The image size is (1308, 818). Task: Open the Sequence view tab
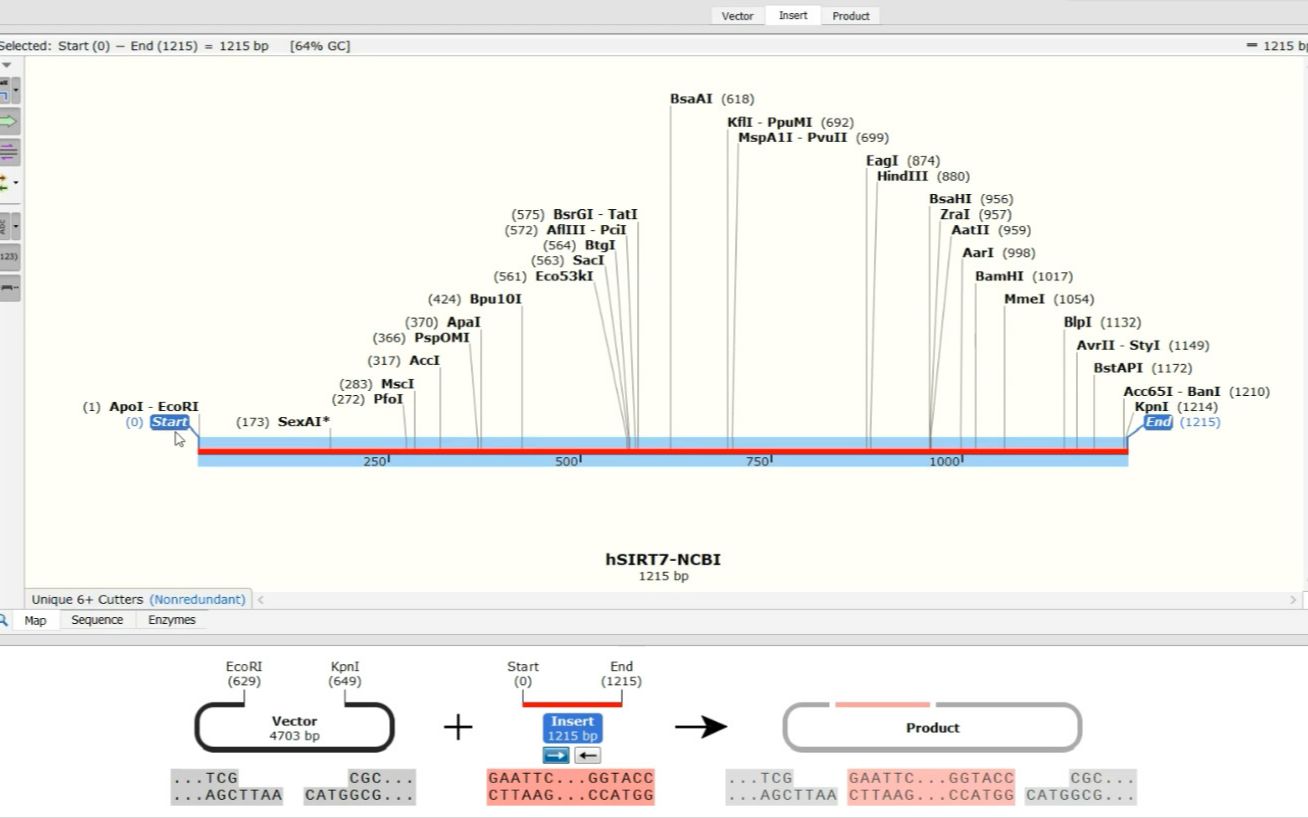[x=97, y=620]
